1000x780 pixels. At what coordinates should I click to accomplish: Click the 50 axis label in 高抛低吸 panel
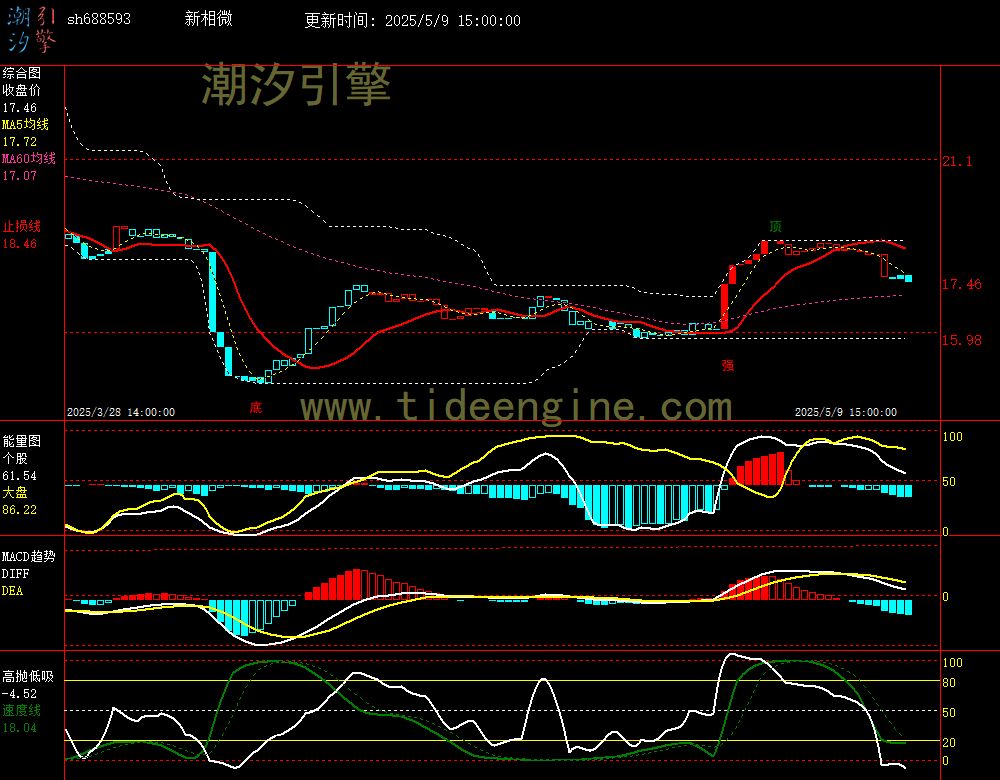pos(949,712)
